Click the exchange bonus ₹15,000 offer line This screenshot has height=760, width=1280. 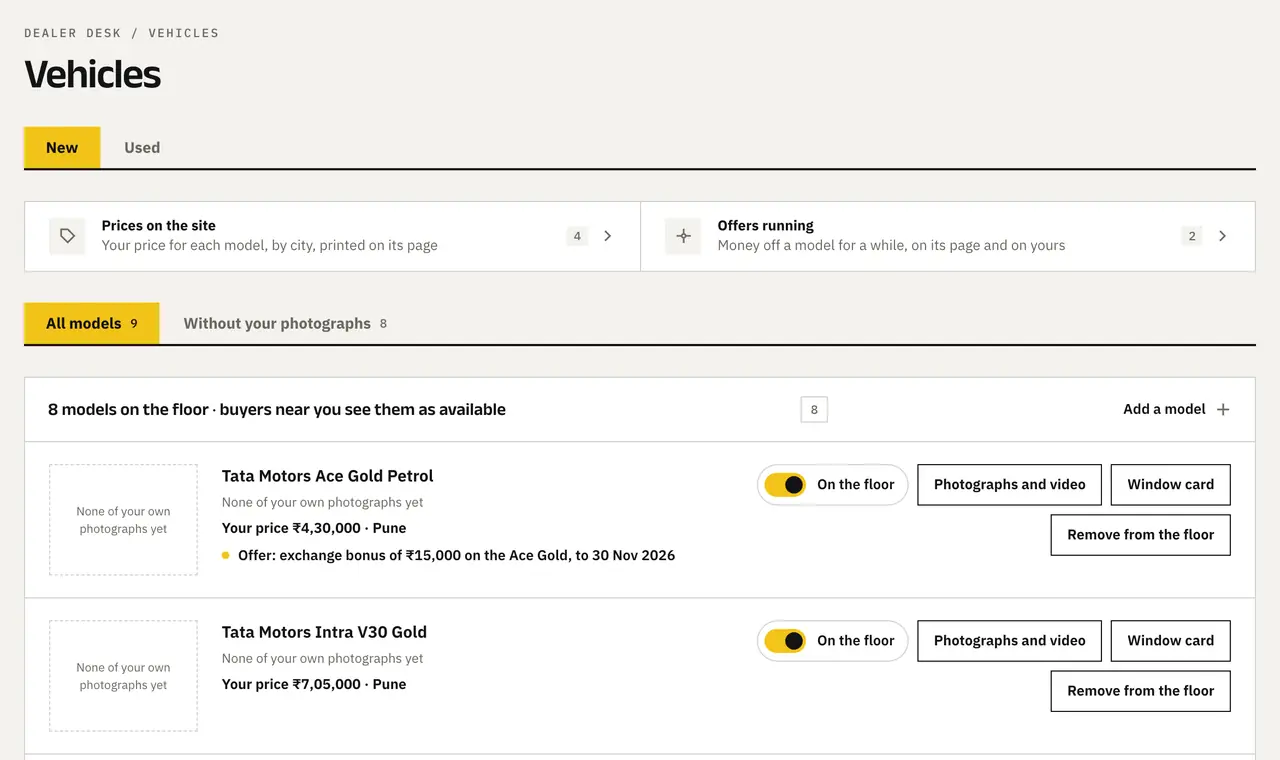[x=448, y=555]
